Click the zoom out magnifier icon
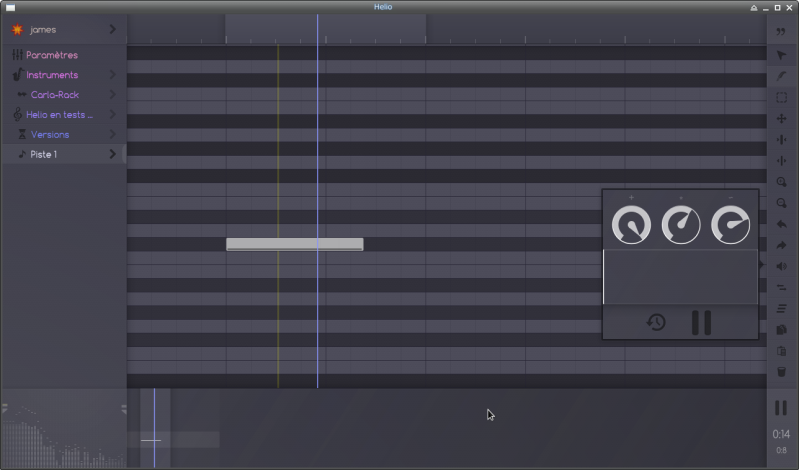The width and height of the screenshot is (799, 470). 781,203
